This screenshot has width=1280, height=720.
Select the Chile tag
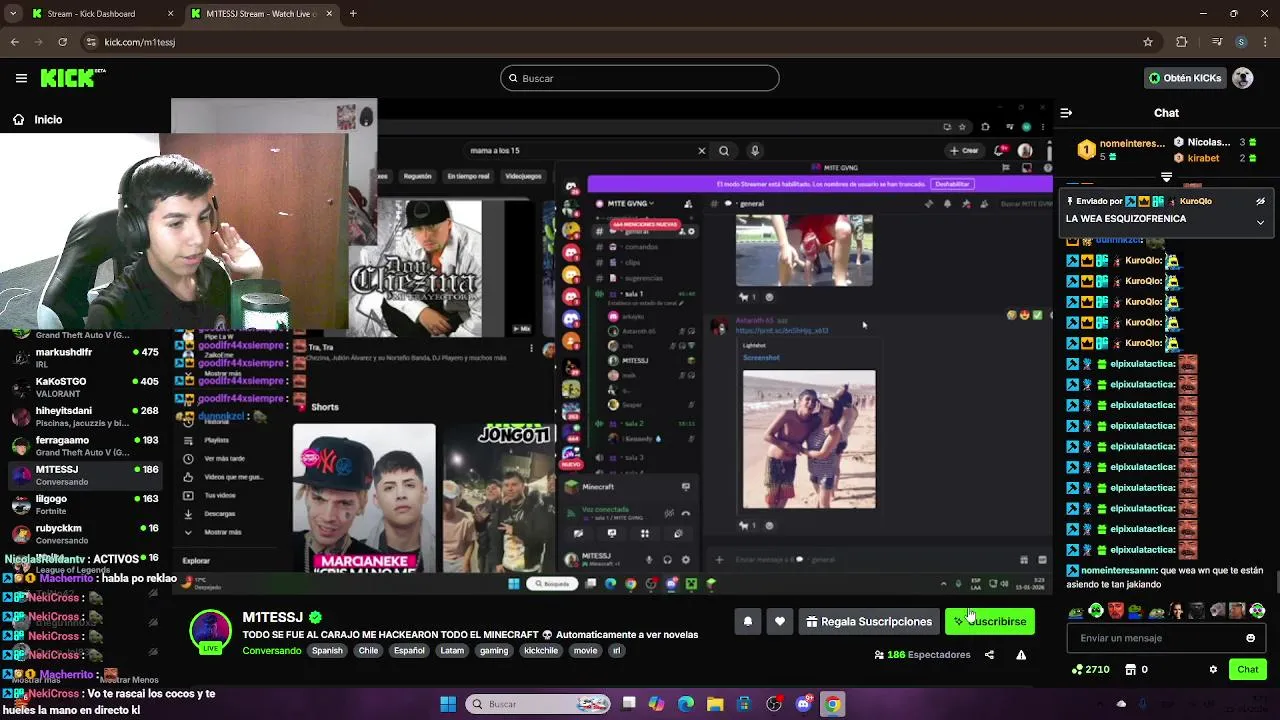[368, 650]
